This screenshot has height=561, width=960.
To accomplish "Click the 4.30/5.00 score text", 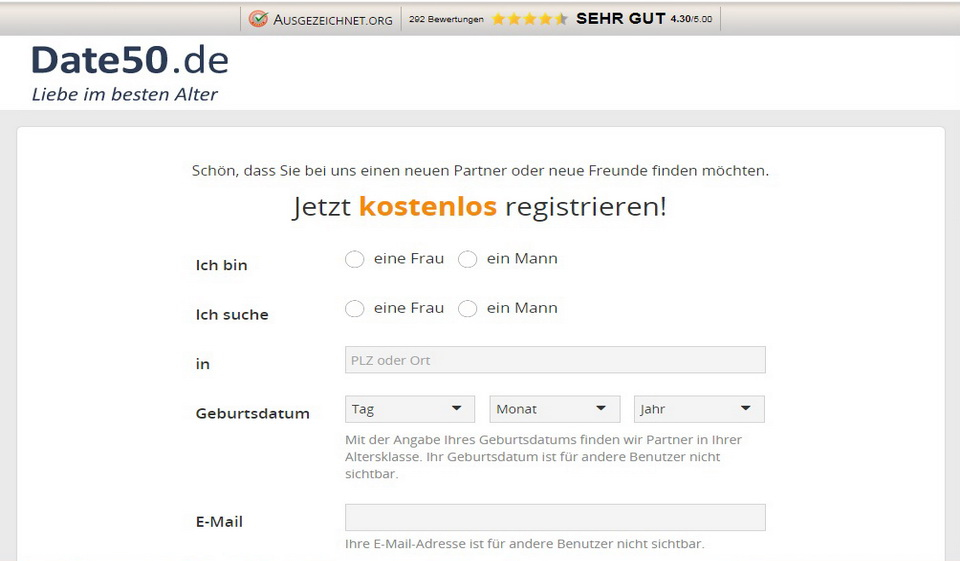I will [x=691, y=19].
